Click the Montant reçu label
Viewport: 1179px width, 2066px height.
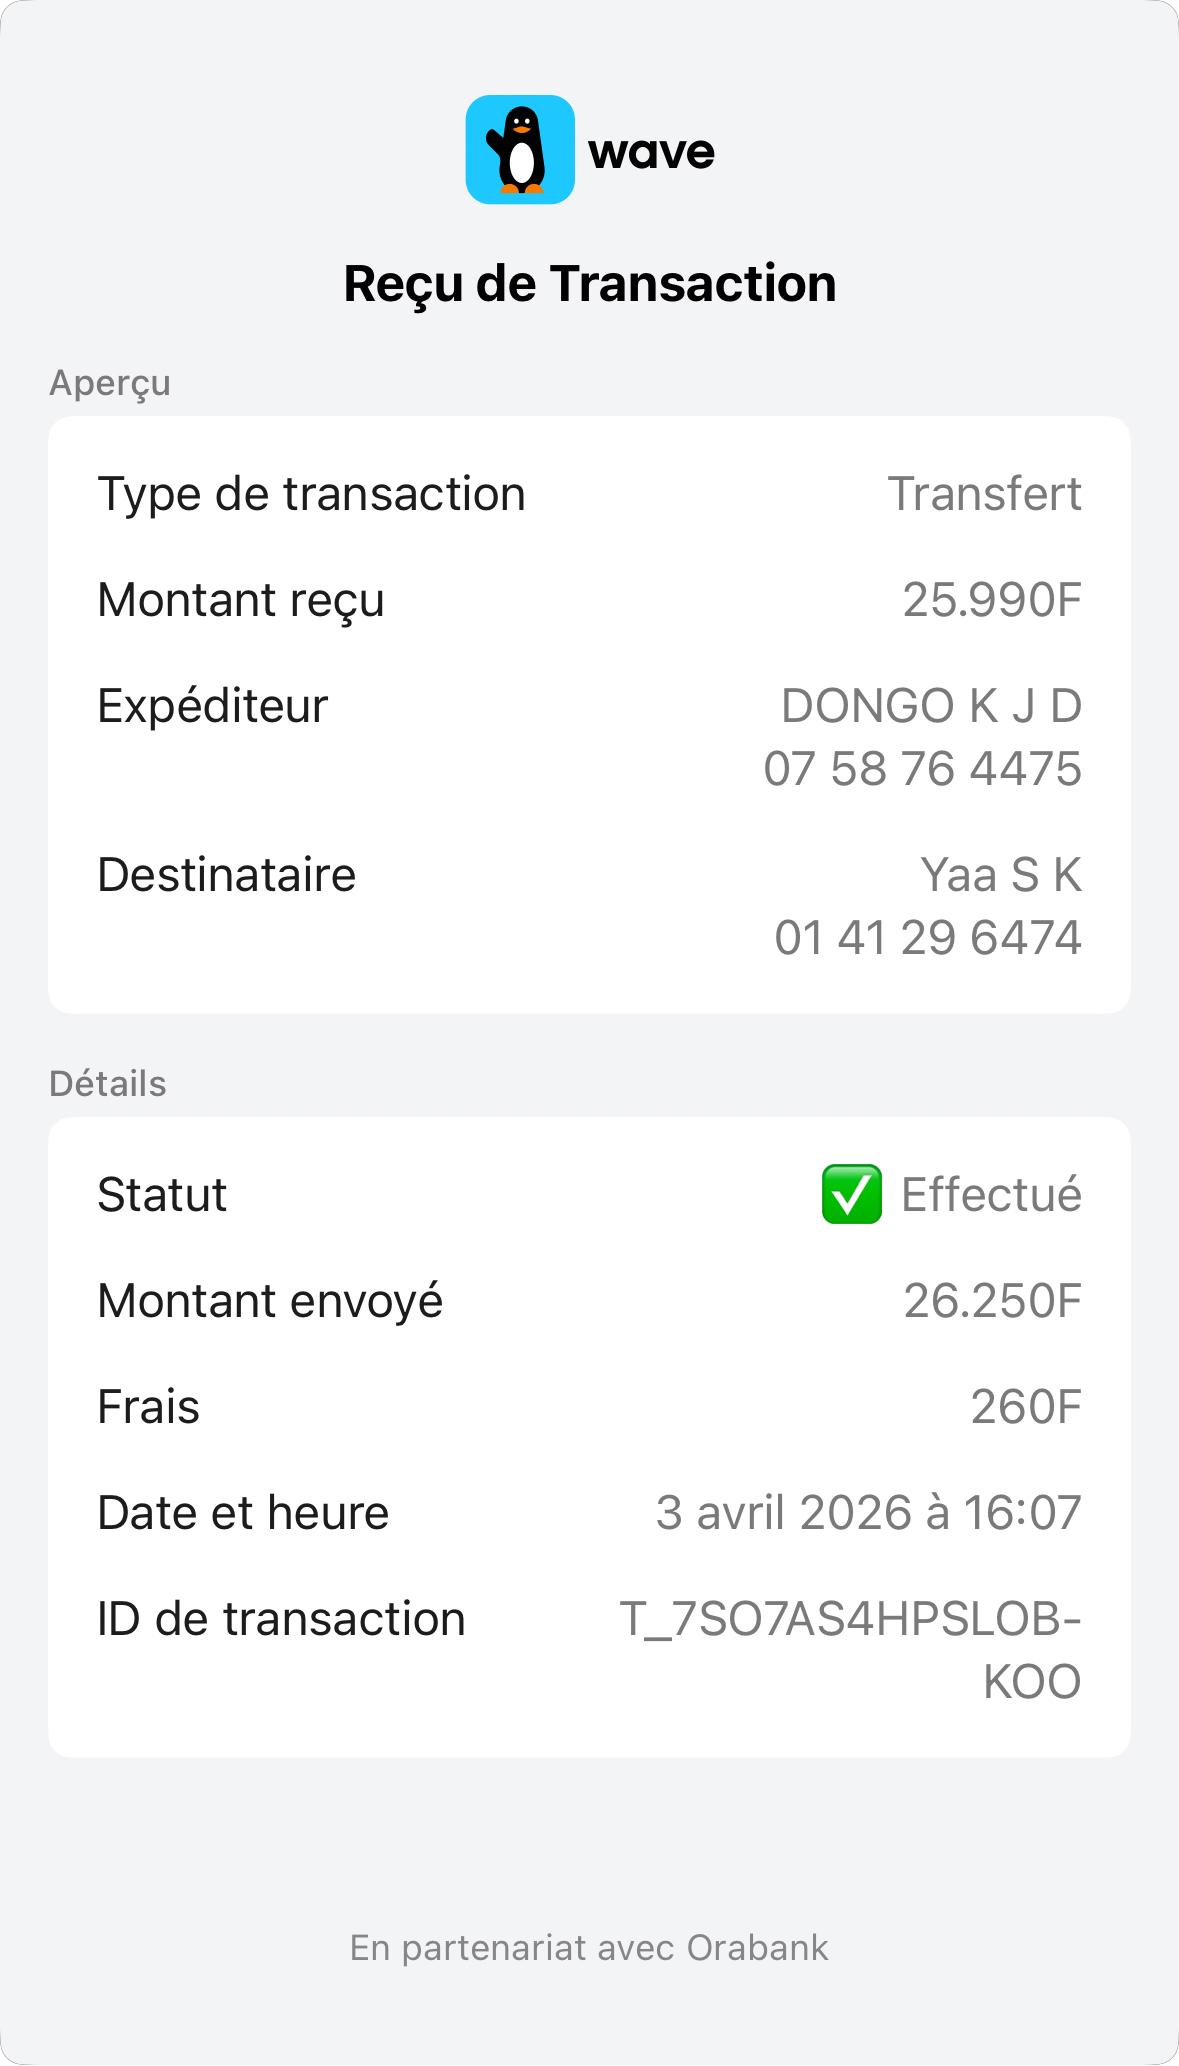(241, 600)
